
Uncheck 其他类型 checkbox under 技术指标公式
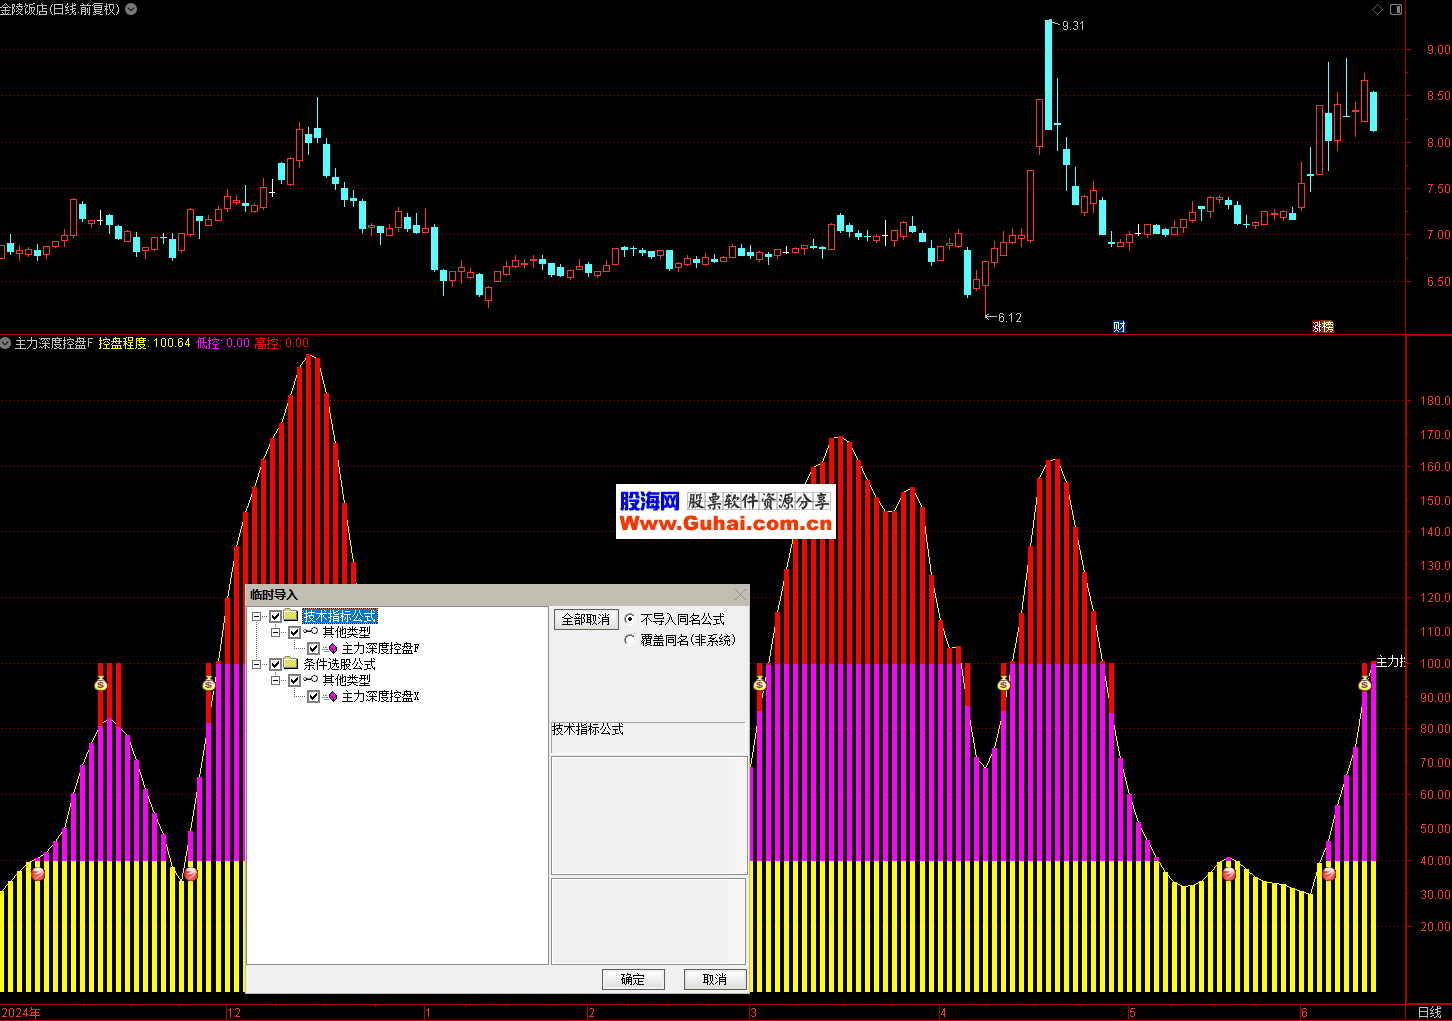coord(294,633)
